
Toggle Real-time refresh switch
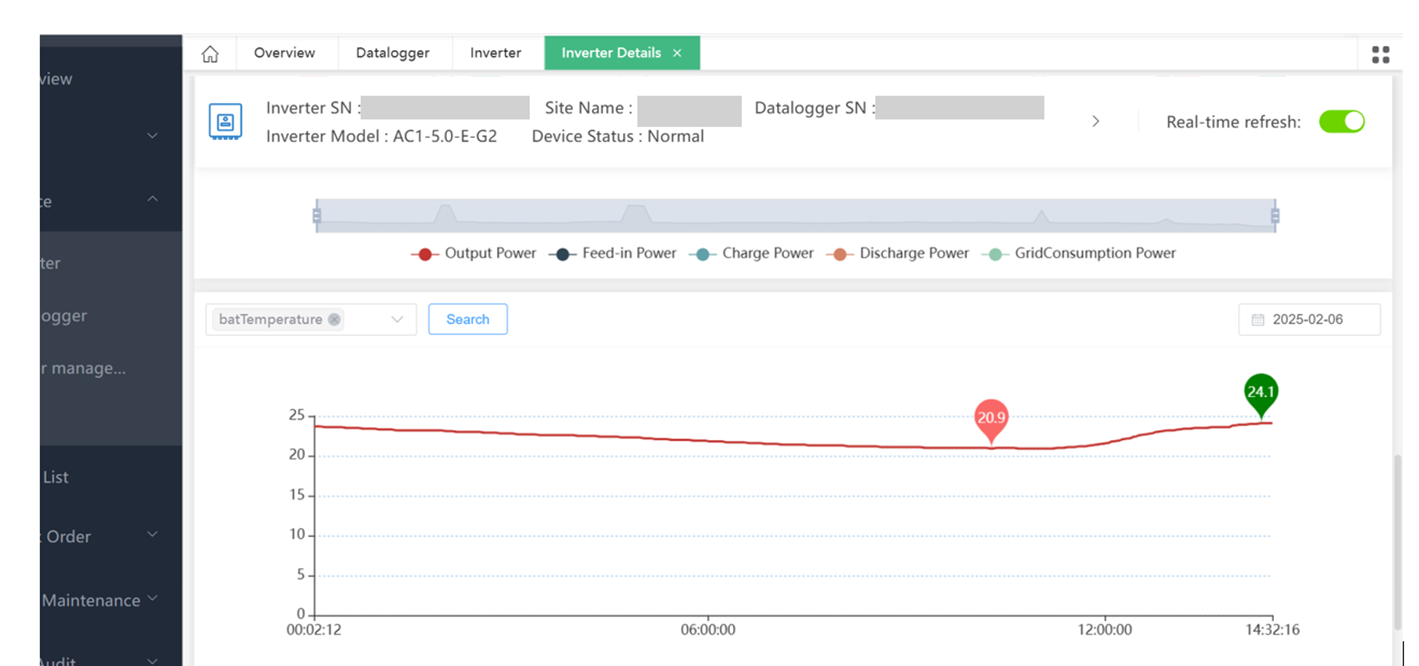(x=1341, y=122)
